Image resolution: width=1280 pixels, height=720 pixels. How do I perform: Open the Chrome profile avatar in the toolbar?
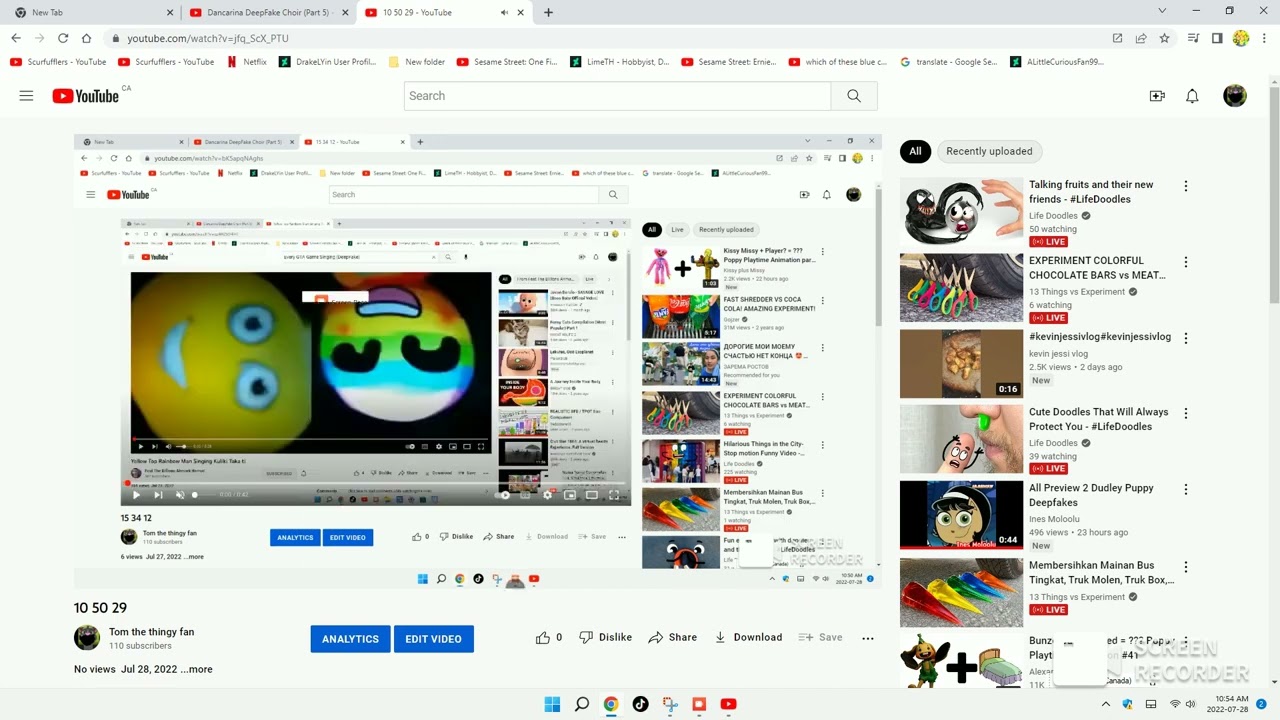click(1241, 38)
